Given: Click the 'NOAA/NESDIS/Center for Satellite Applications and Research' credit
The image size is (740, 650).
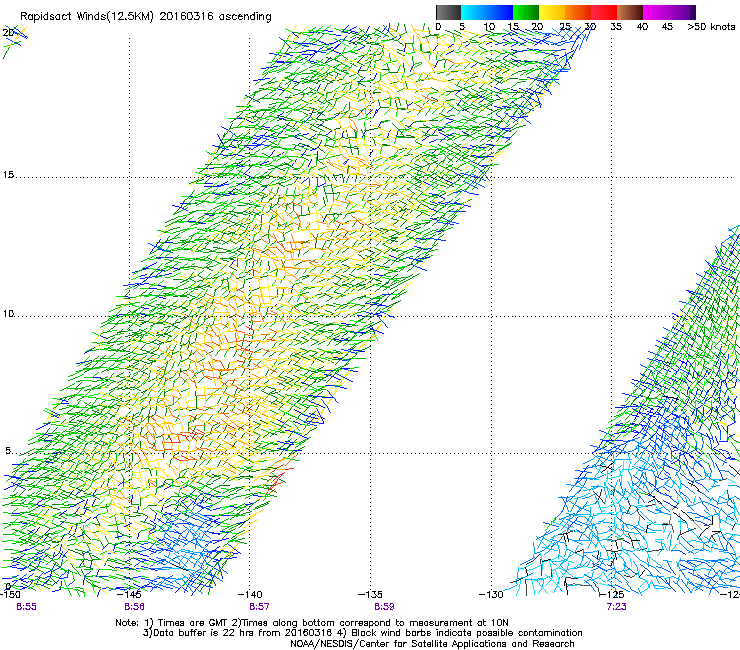Looking at the screenshot, I should (x=432, y=644).
